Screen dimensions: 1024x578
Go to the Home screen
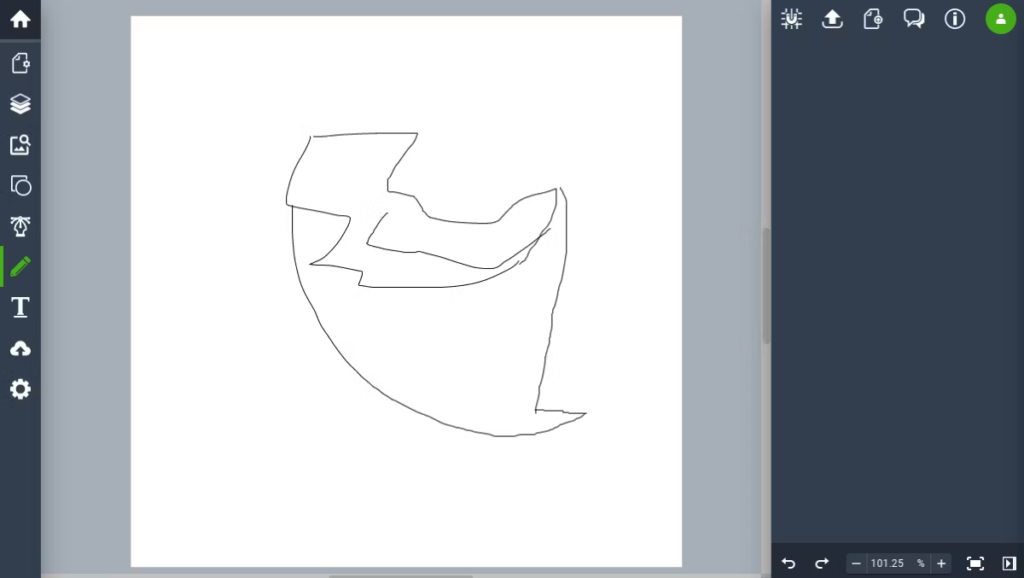(x=20, y=20)
